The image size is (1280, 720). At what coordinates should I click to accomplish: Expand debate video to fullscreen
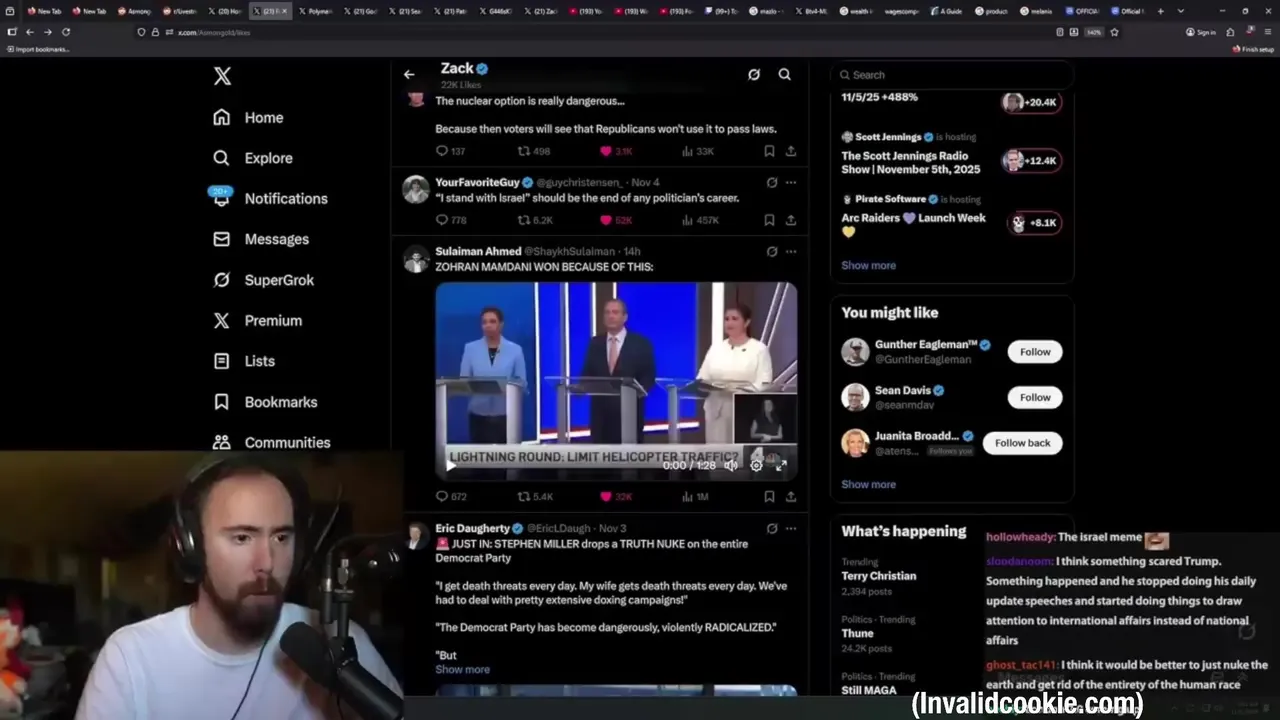pyautogui.click(x=781, y=465)
